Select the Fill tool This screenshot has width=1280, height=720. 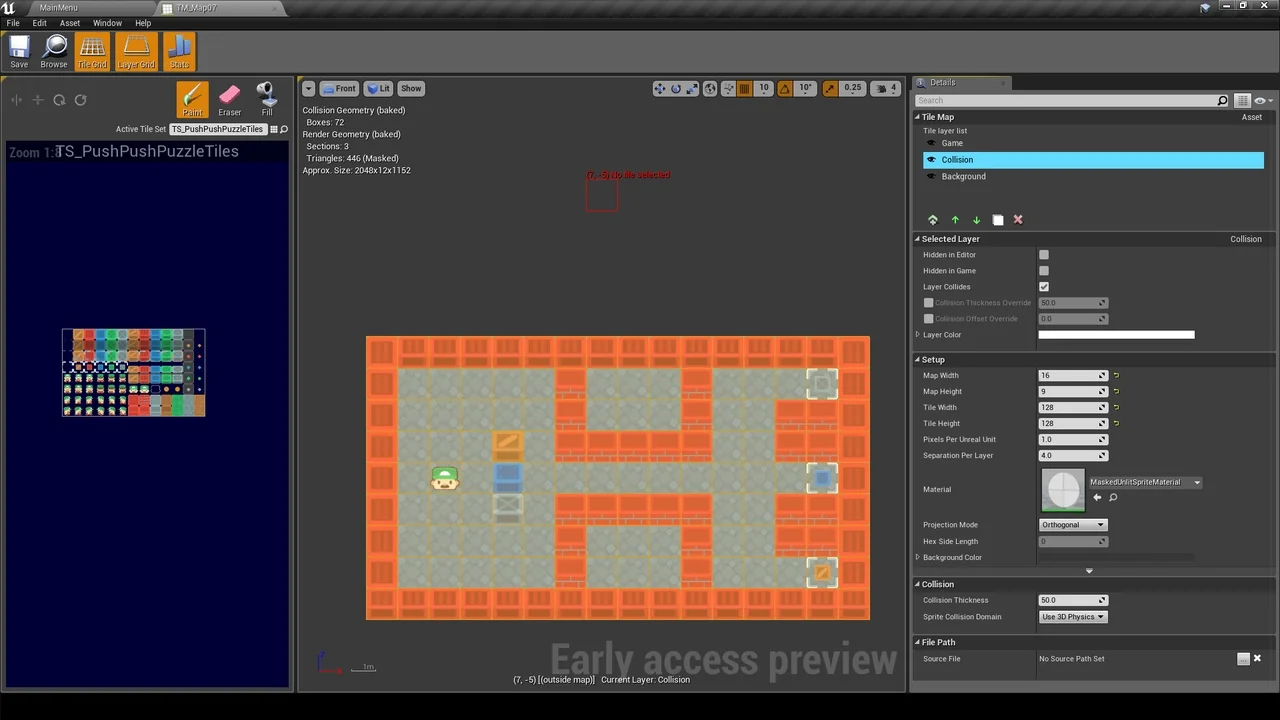tap(267, 99)
